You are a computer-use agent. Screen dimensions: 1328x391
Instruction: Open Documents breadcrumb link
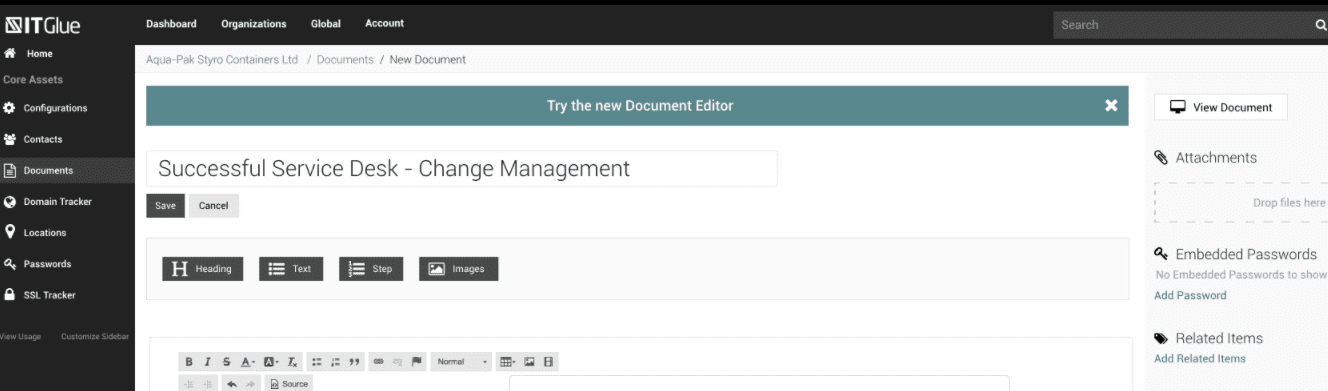click(345, 60)
